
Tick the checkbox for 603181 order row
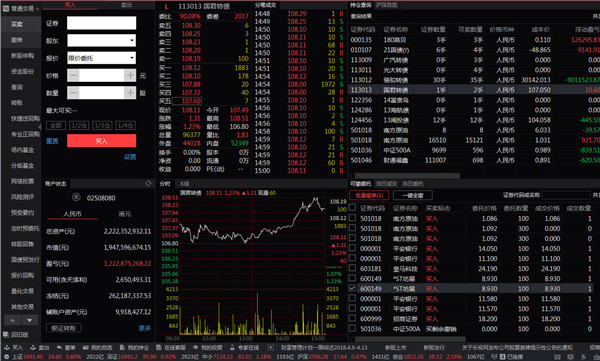coord(352,268)
